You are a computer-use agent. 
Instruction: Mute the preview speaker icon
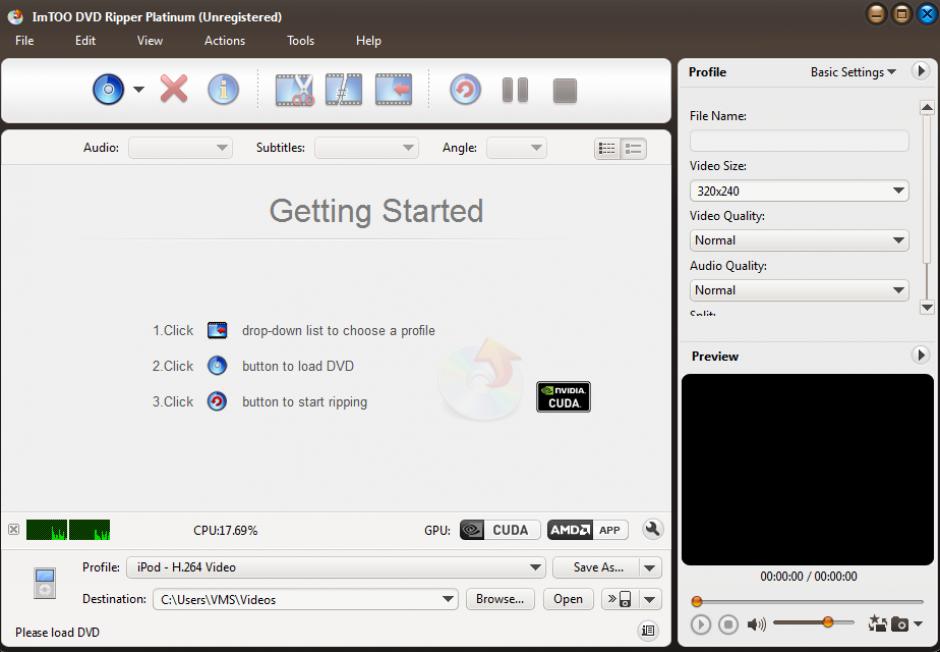point(756,624)
